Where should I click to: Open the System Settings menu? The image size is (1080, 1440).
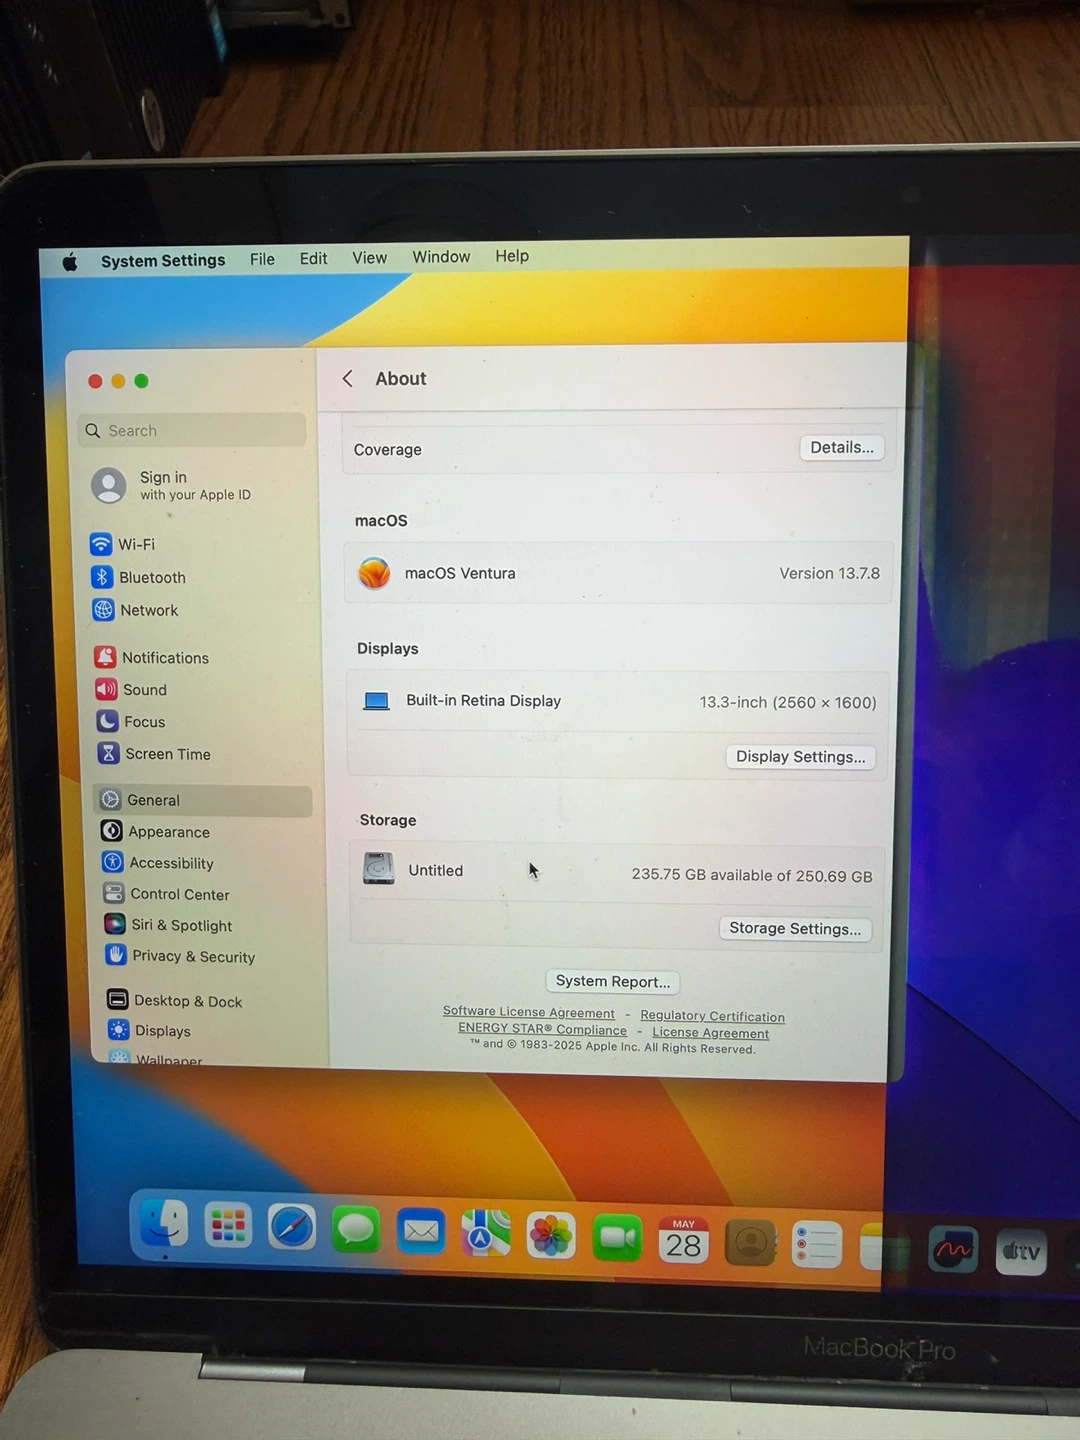[x=163, y=260]
